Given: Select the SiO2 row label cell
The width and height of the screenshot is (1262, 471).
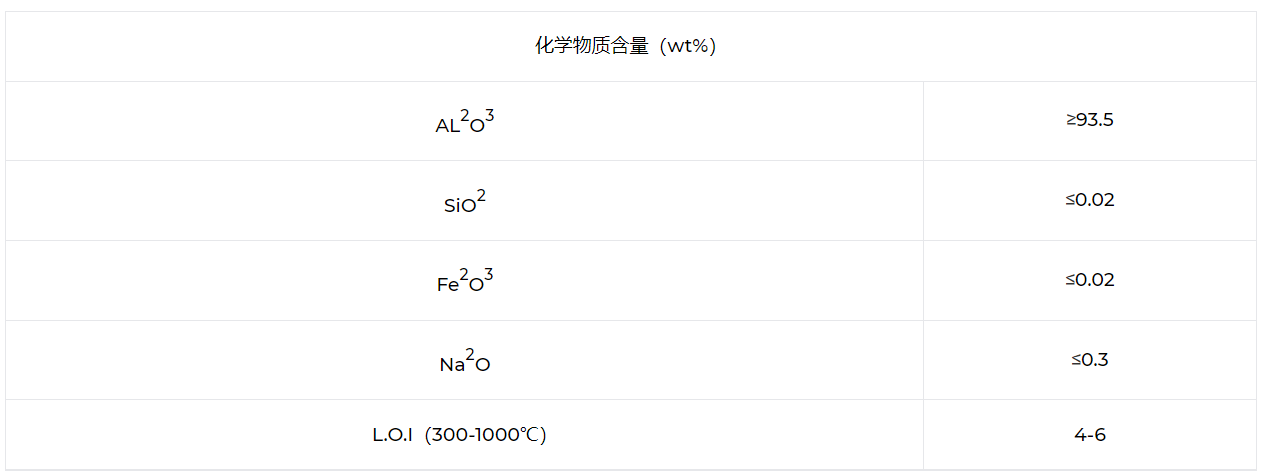Looking at the screenshot, I should click(464, 202).
